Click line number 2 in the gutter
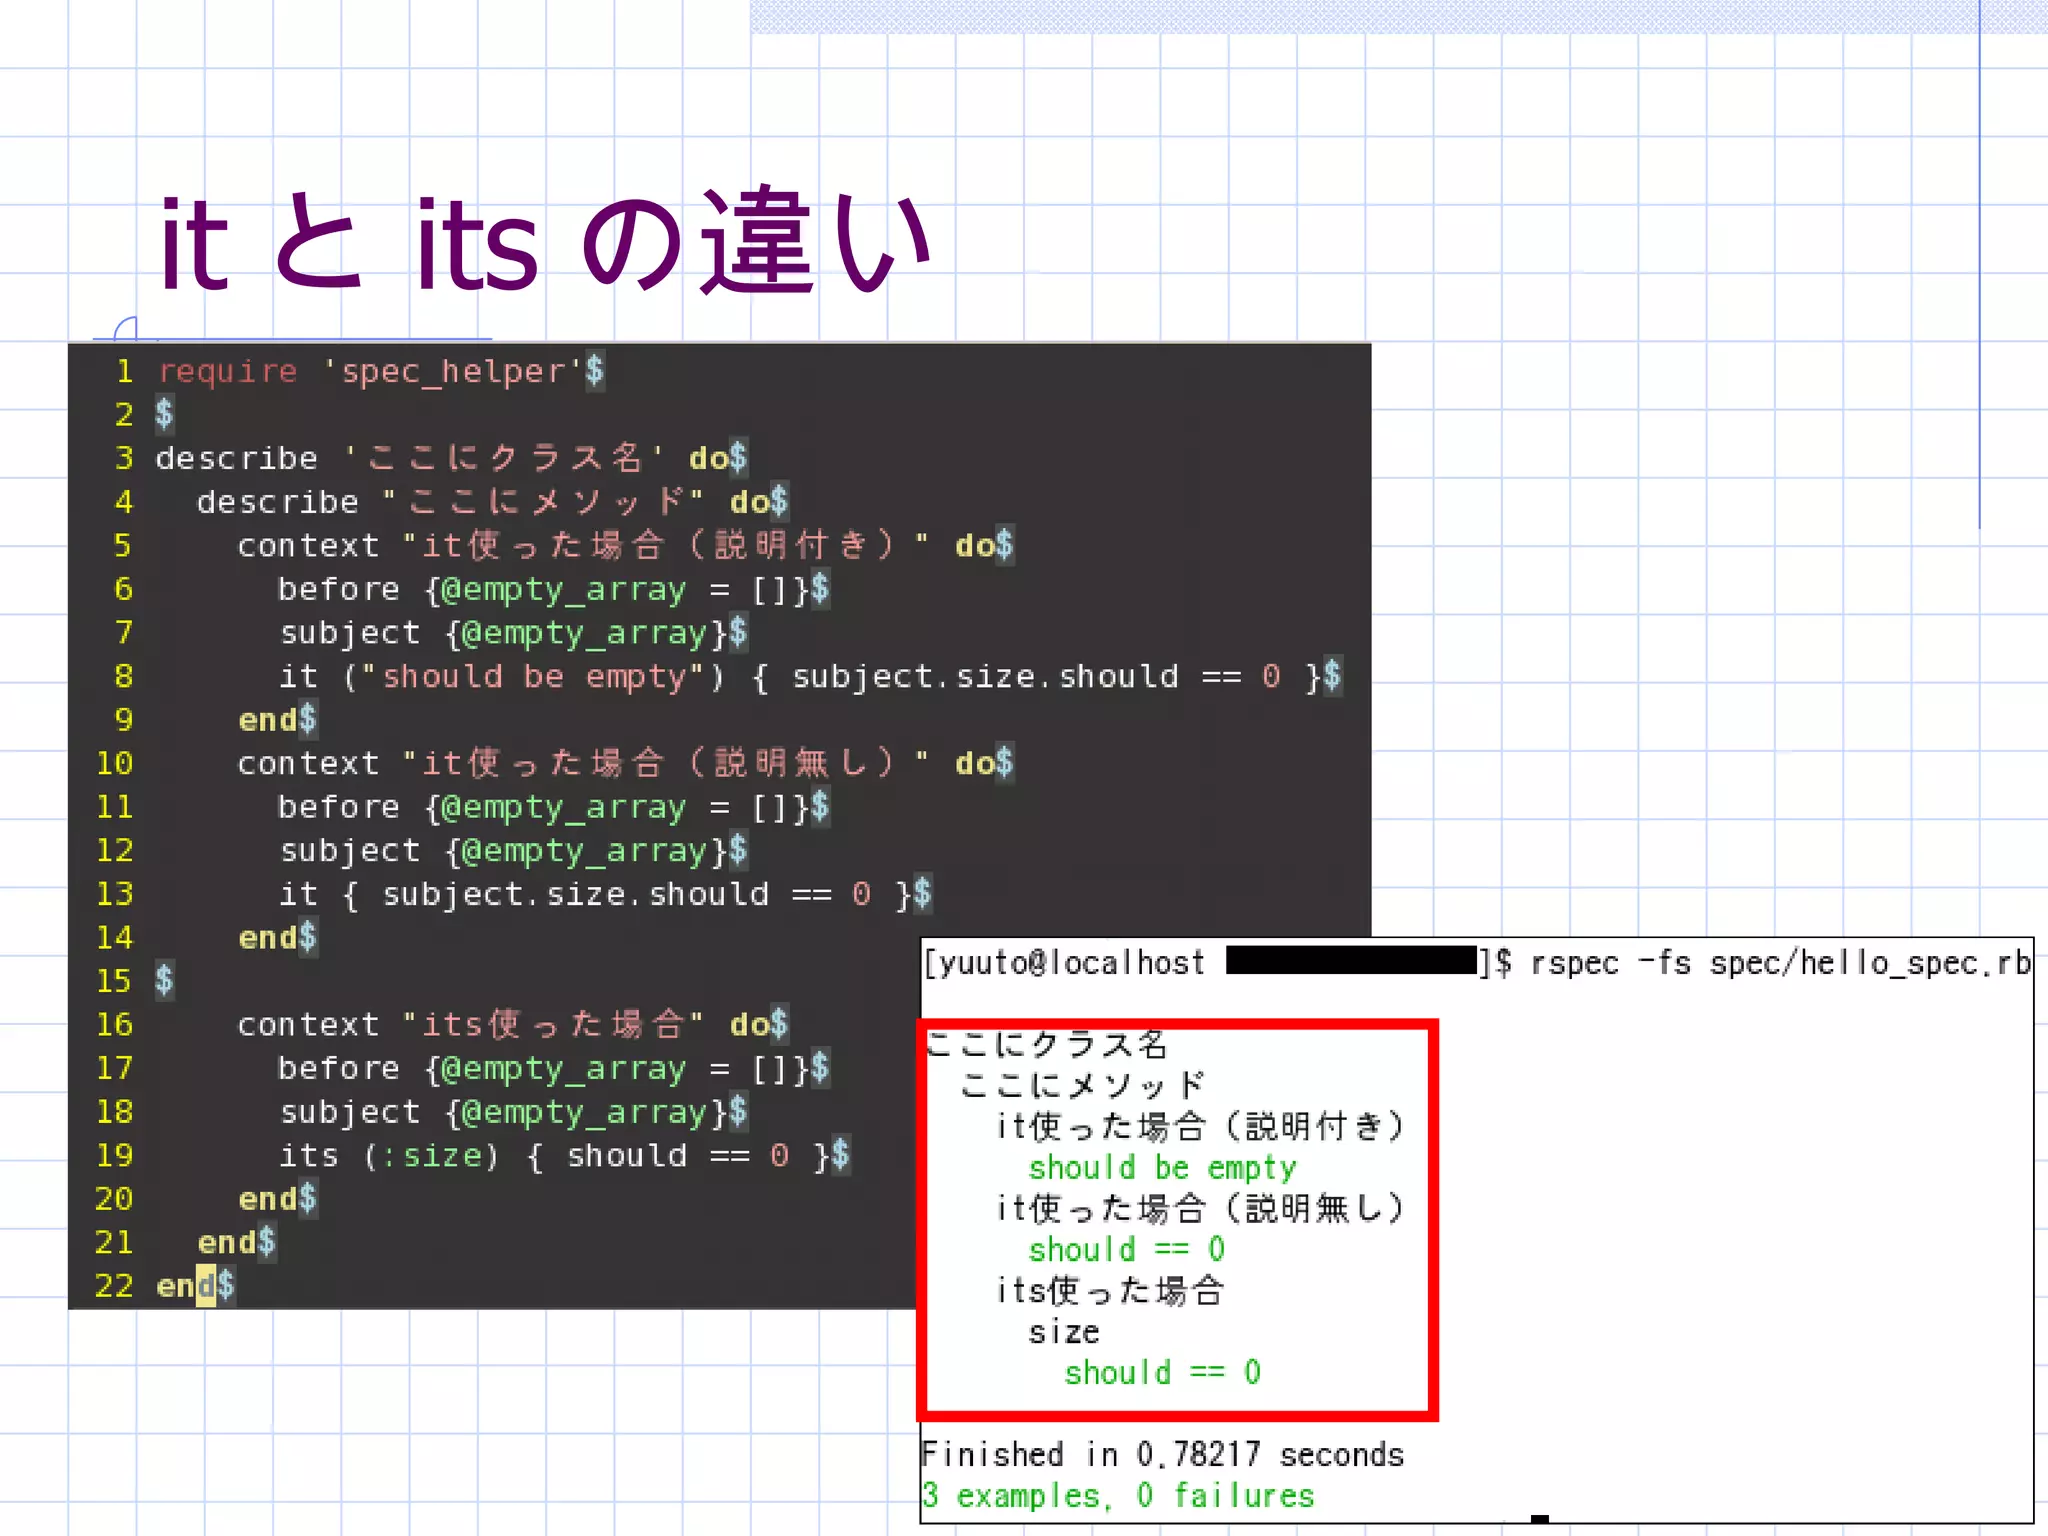The width and height of the screenshot is (2048, 1536). [124, 414]
